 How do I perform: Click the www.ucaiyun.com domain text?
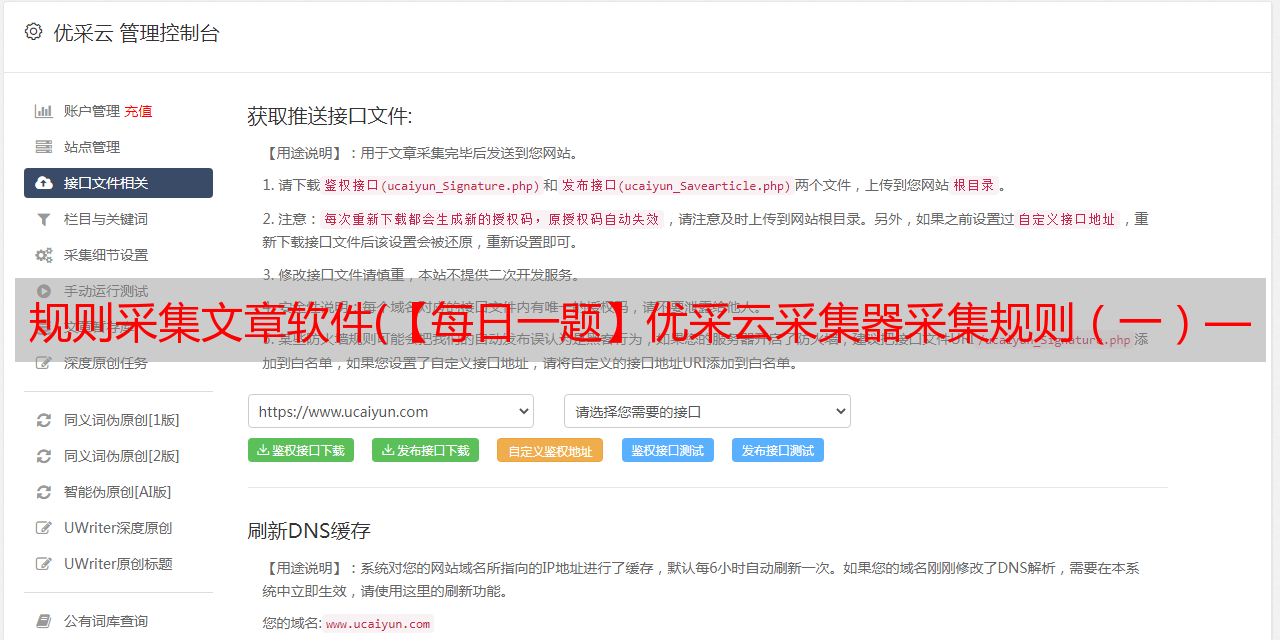tap(378, 624)
